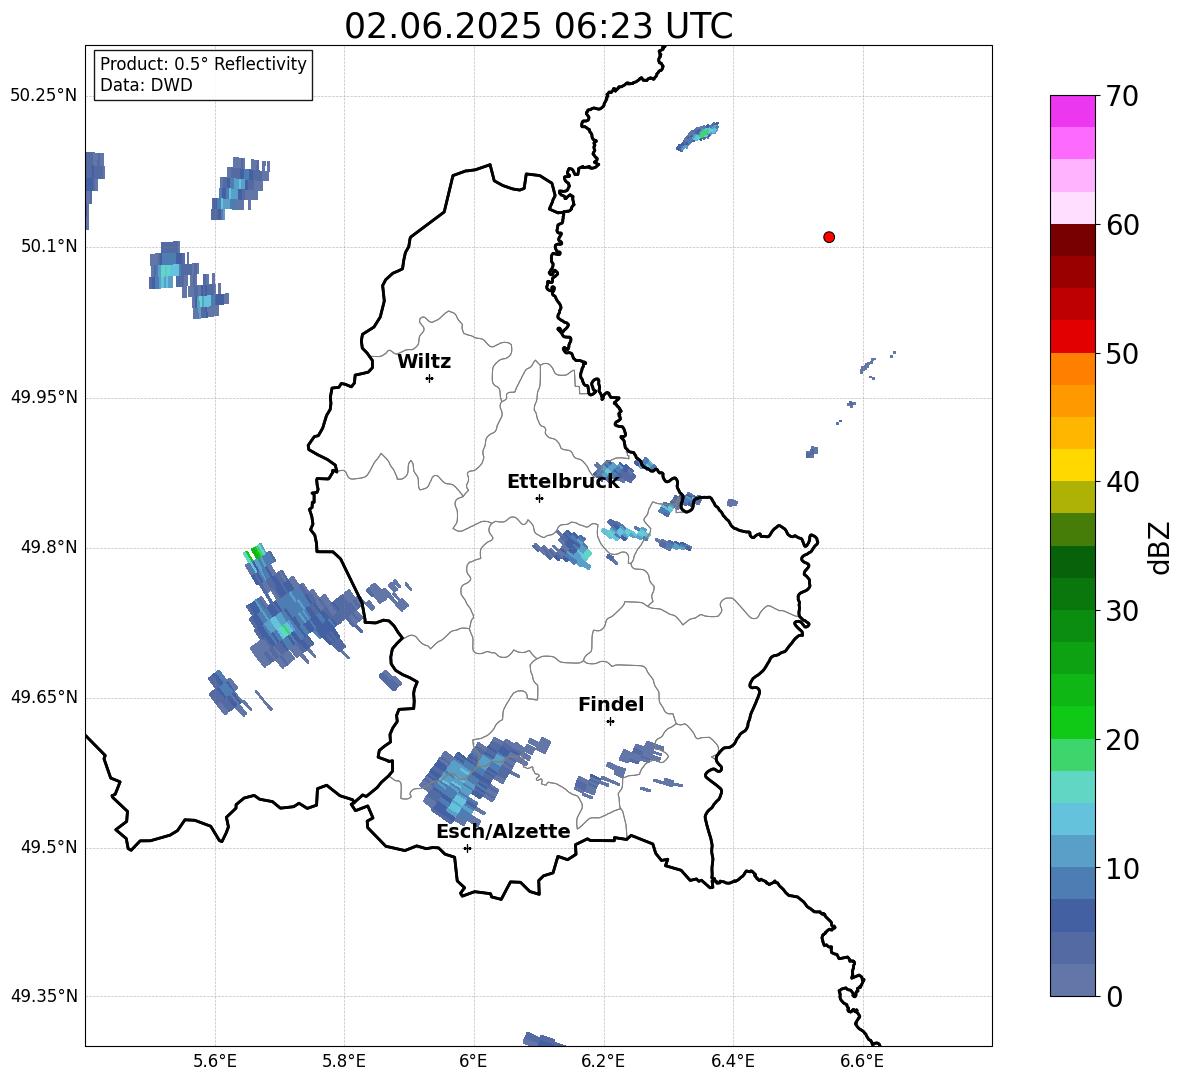Click the red dot marker on map
Image resolution: width=1184 pixels, height=1081 pixels.
point(828,237)
